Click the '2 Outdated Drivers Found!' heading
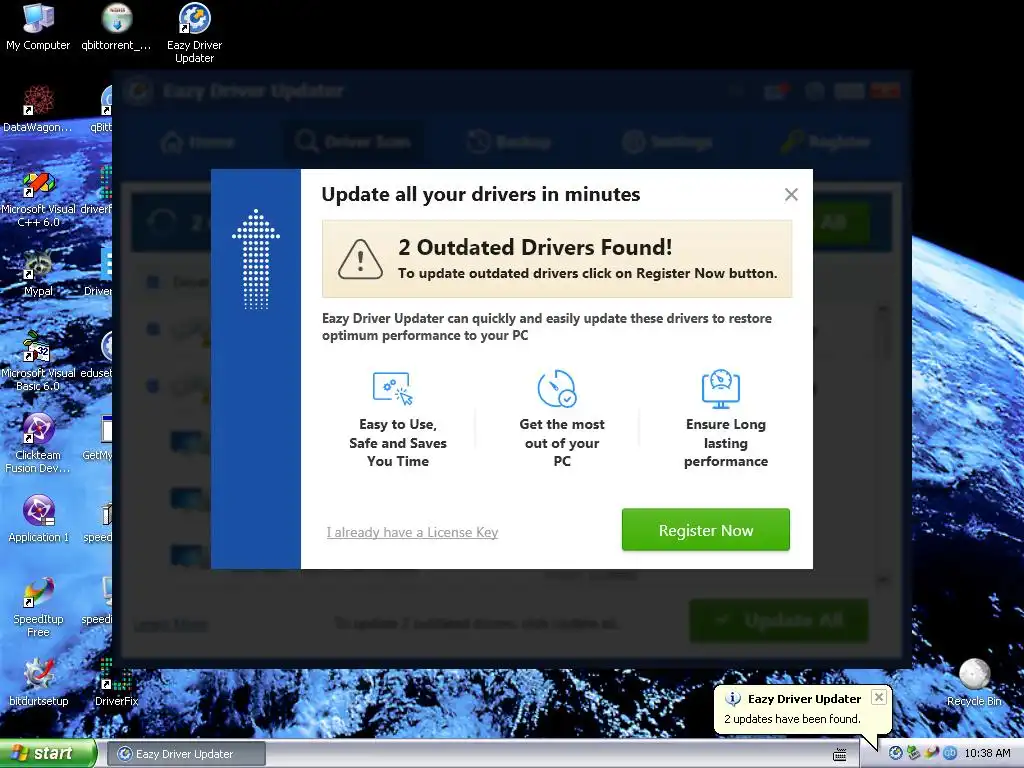Viewport: 1024px width, 768px height. point(535,248)
